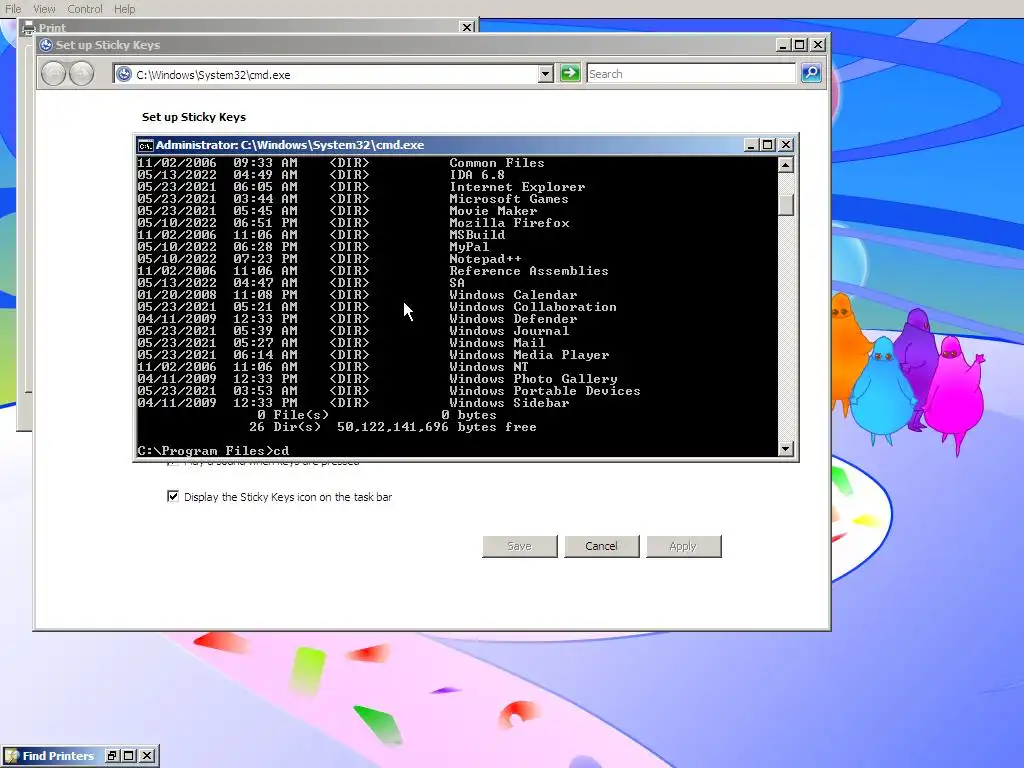The width and height of the screenshot is (1024, 768).
Task: Click the IDA 6.8 directory entry
Action: point(477,174)
